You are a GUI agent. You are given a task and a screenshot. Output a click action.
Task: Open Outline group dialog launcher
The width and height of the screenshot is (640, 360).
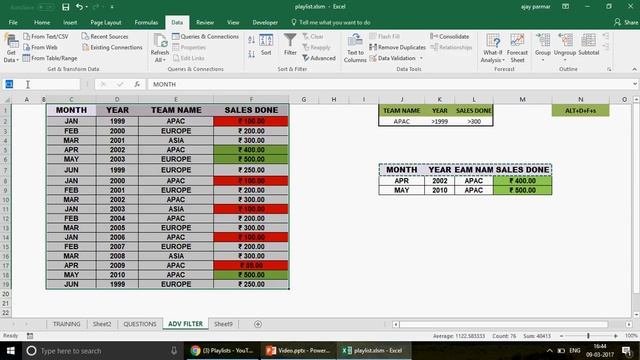point(609,69)
